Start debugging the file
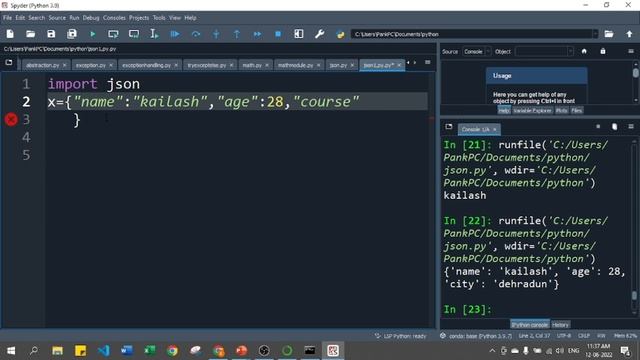The height and width of the screenshot is (360, 640). (x=175, y=34)
